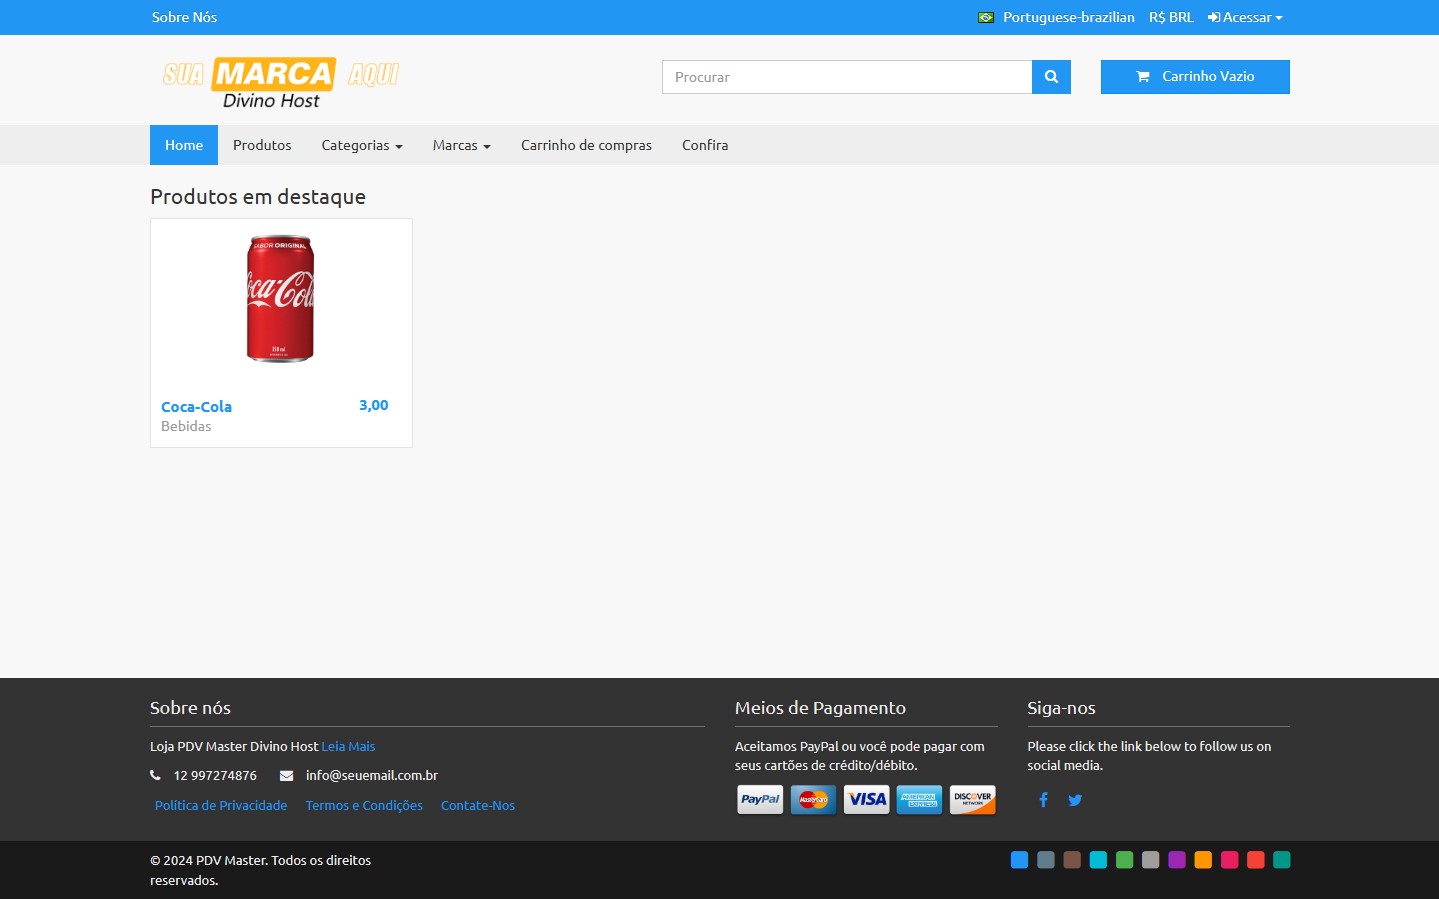Click the Bebidas category label
Viewport: 1439px width, 899px height.
[186, 426]
